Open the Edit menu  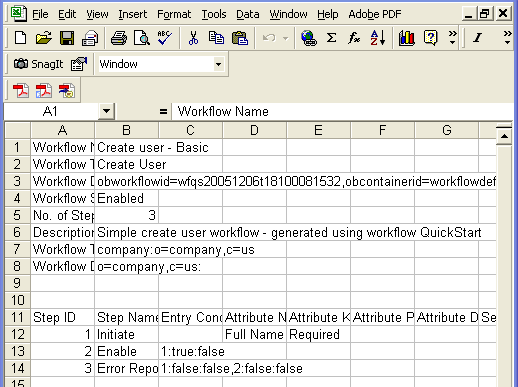pyautogui.click(x=67, y=14)
